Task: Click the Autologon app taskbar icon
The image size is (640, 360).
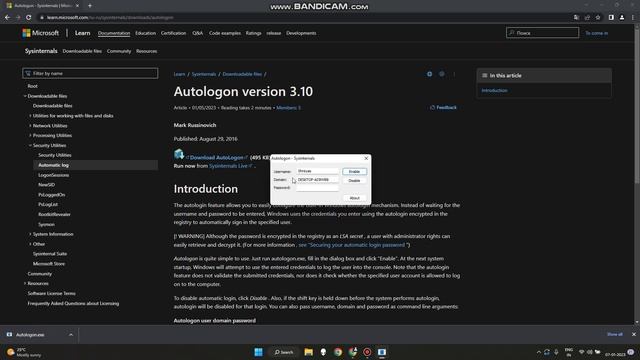Action: (382, 352)
